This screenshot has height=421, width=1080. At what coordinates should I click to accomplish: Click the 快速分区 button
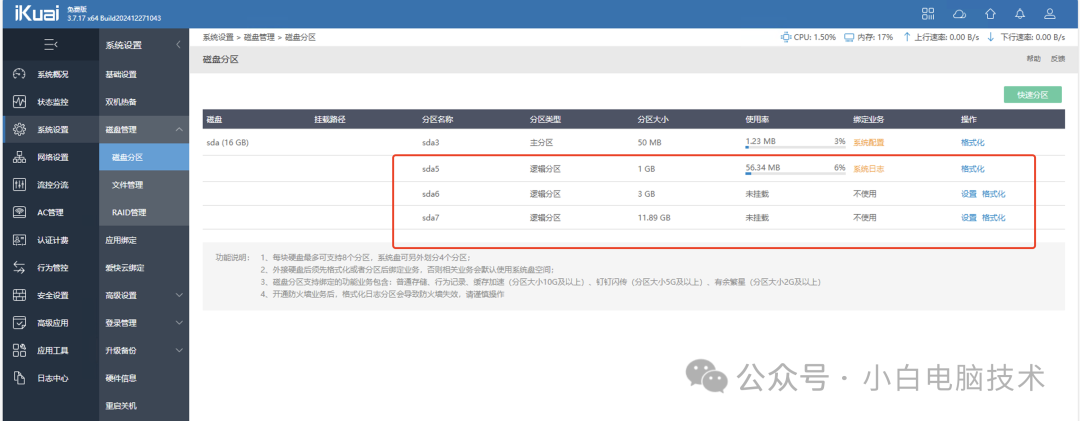click(1032, 95)
